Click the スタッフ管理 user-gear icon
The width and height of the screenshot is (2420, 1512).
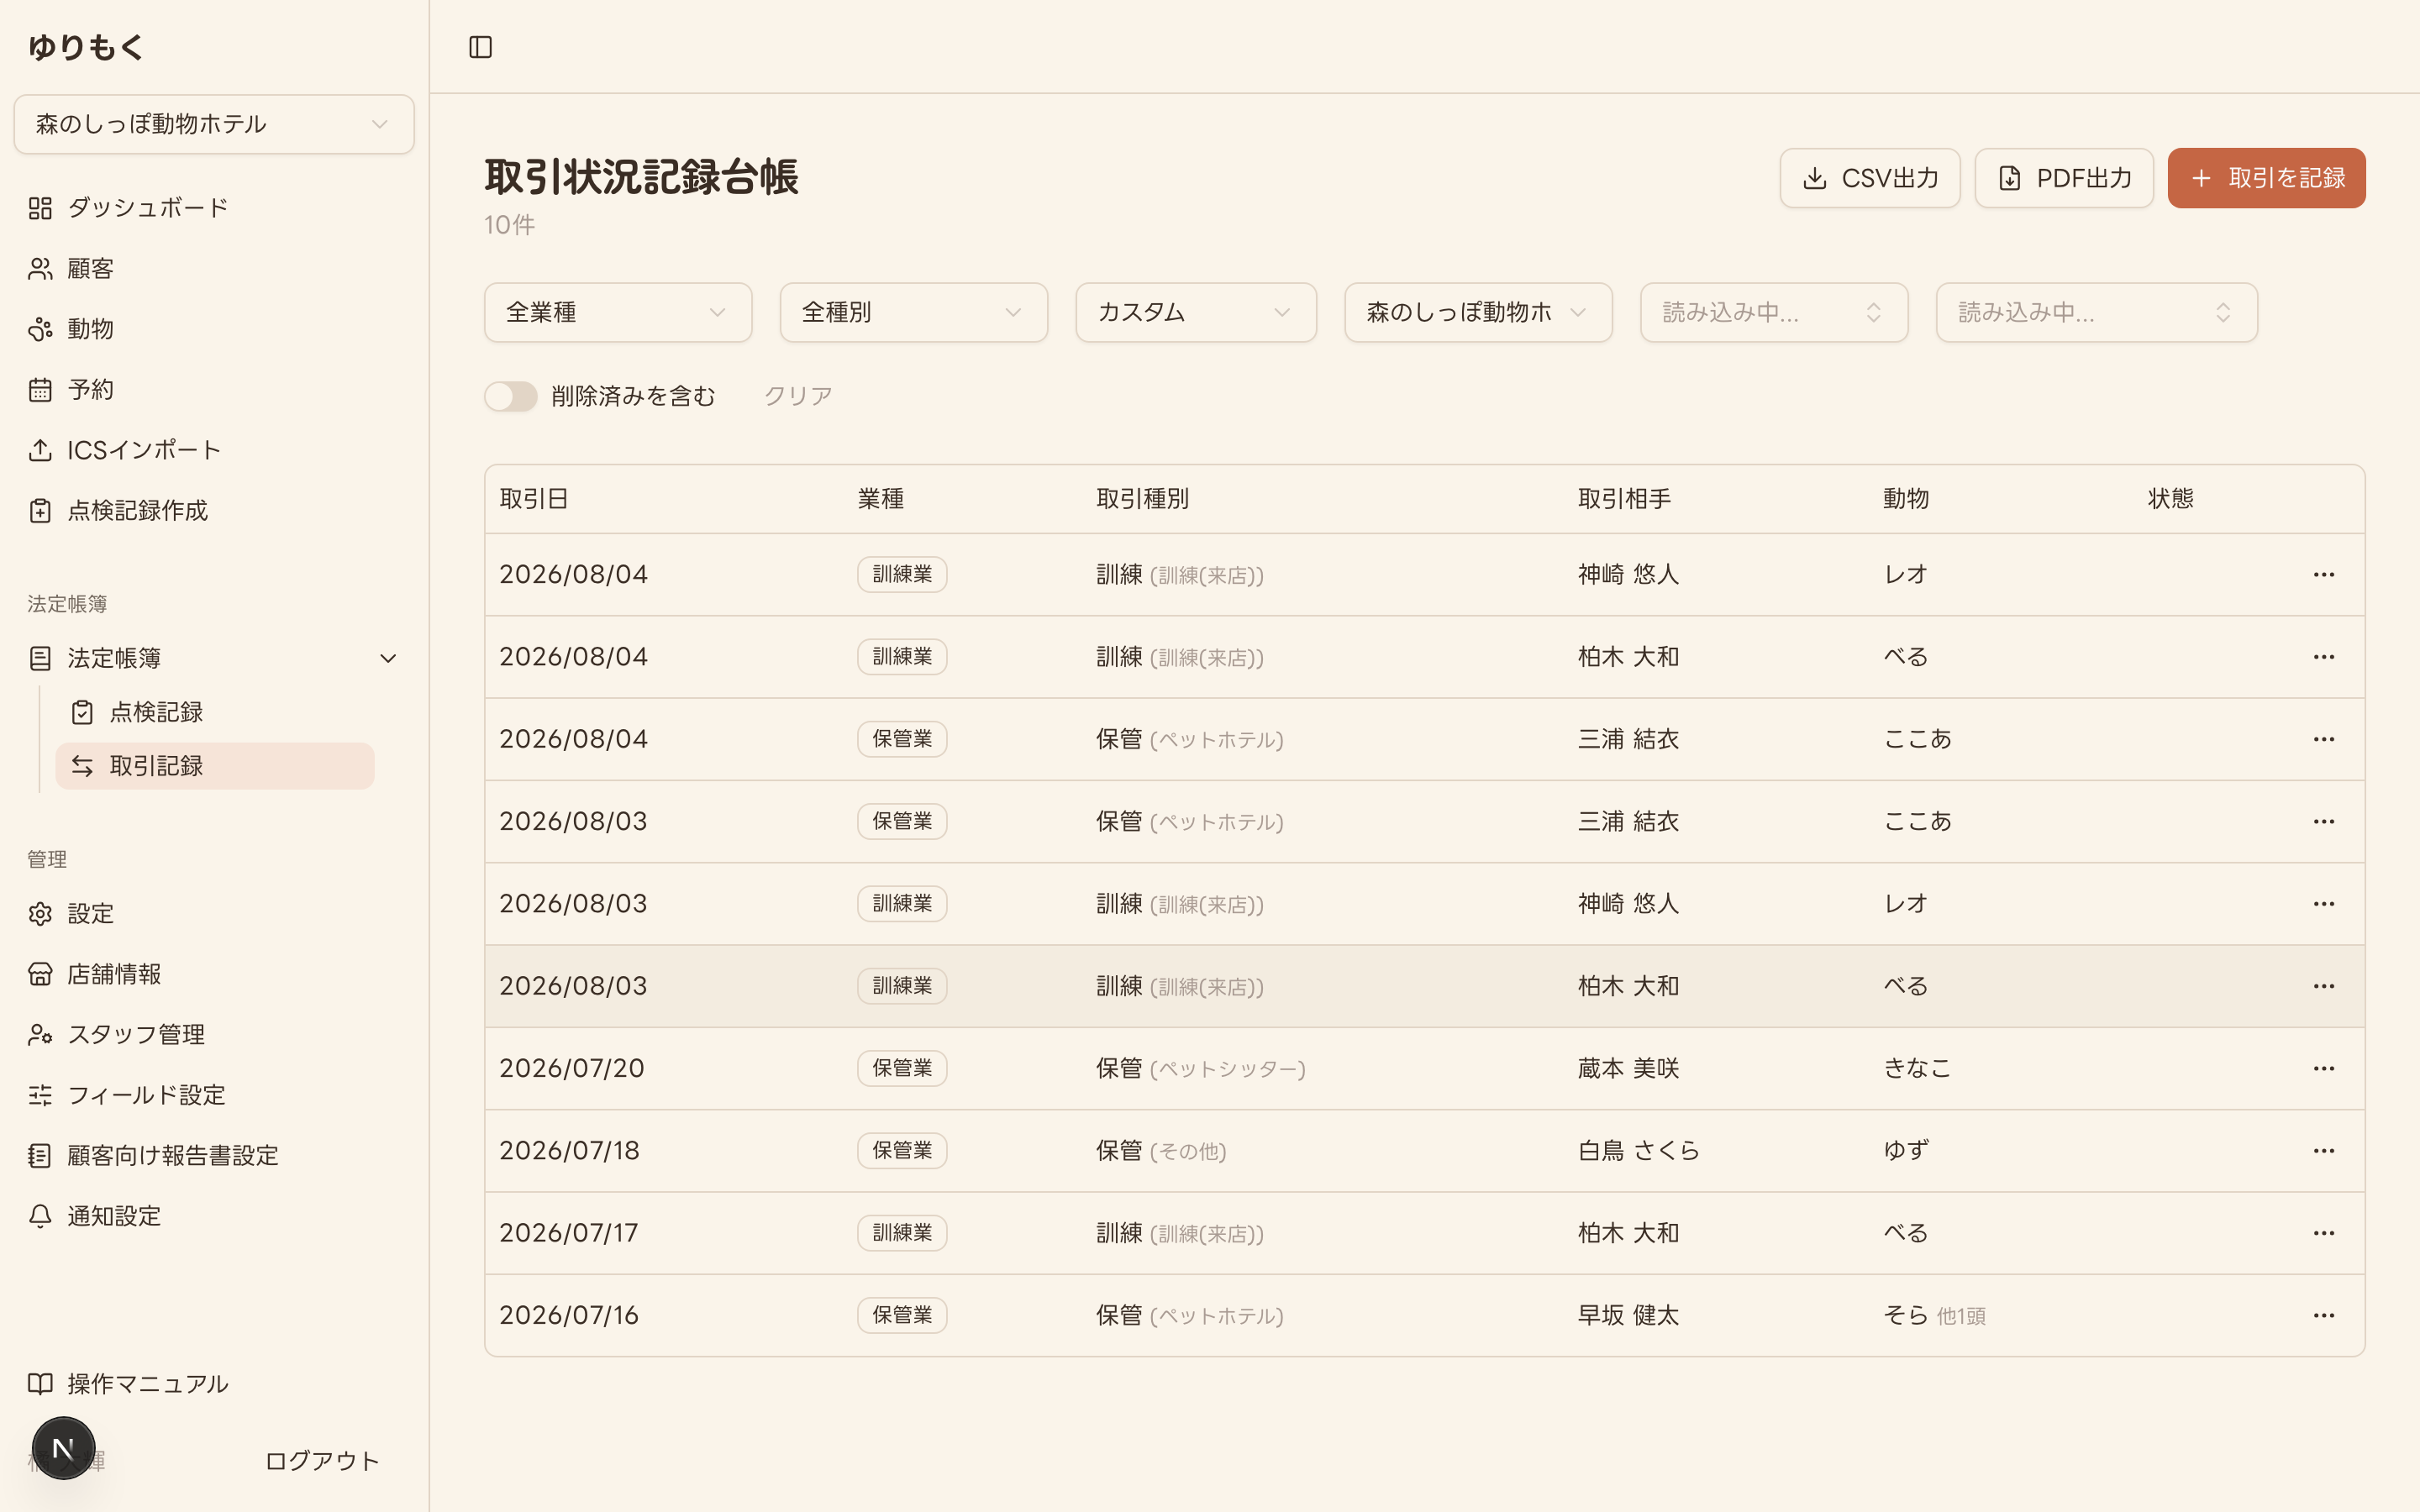click(40, 1035)
